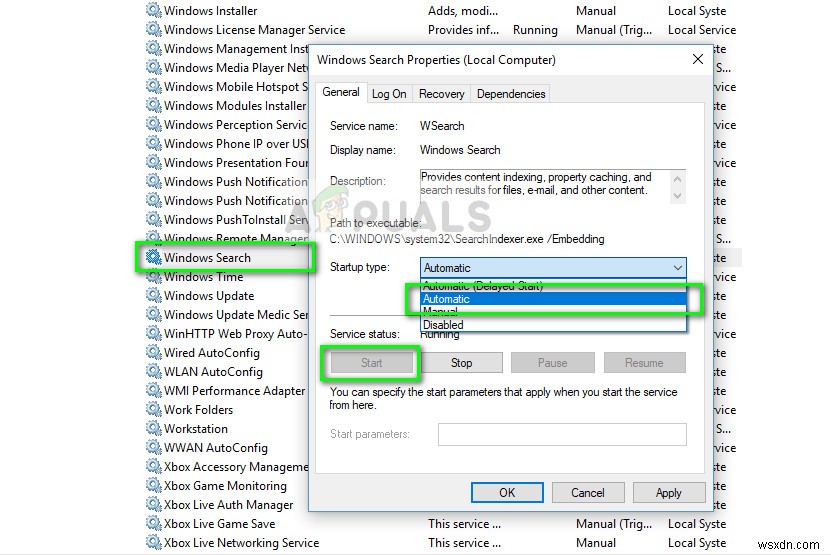Viewport: 831px width, 555px height.
Task: Click the Running status of License Manager Service
Action: click(535, 30)
